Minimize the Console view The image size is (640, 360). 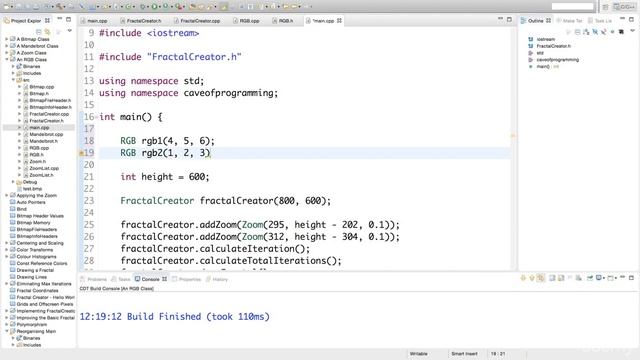point(622,277)
